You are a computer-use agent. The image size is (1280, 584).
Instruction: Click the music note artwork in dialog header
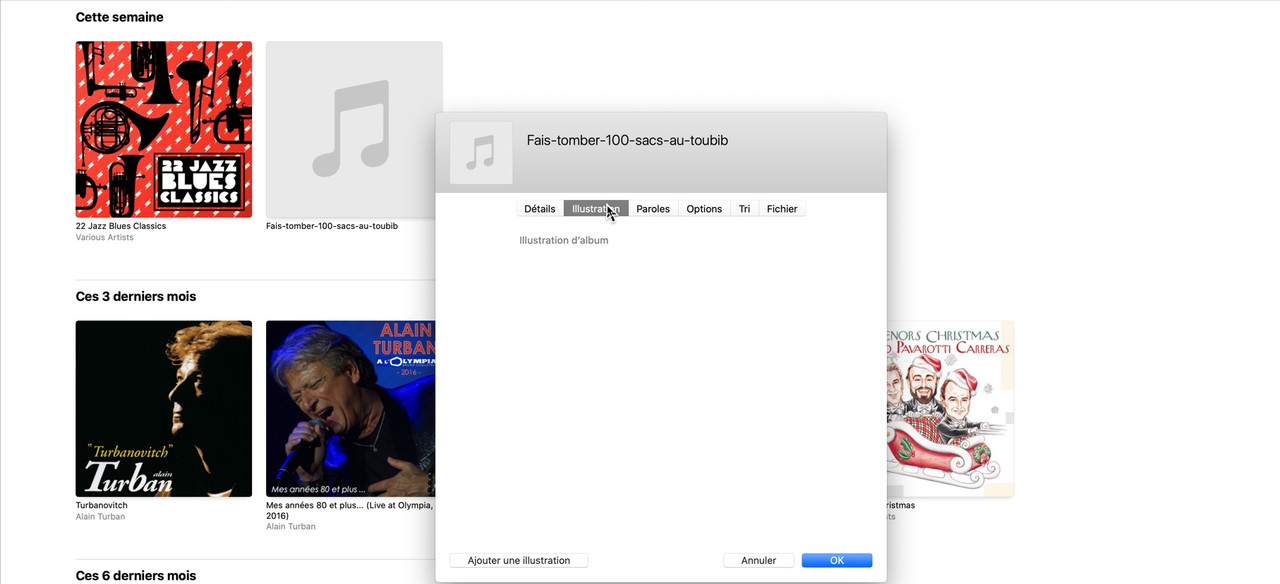click(481, 153)
